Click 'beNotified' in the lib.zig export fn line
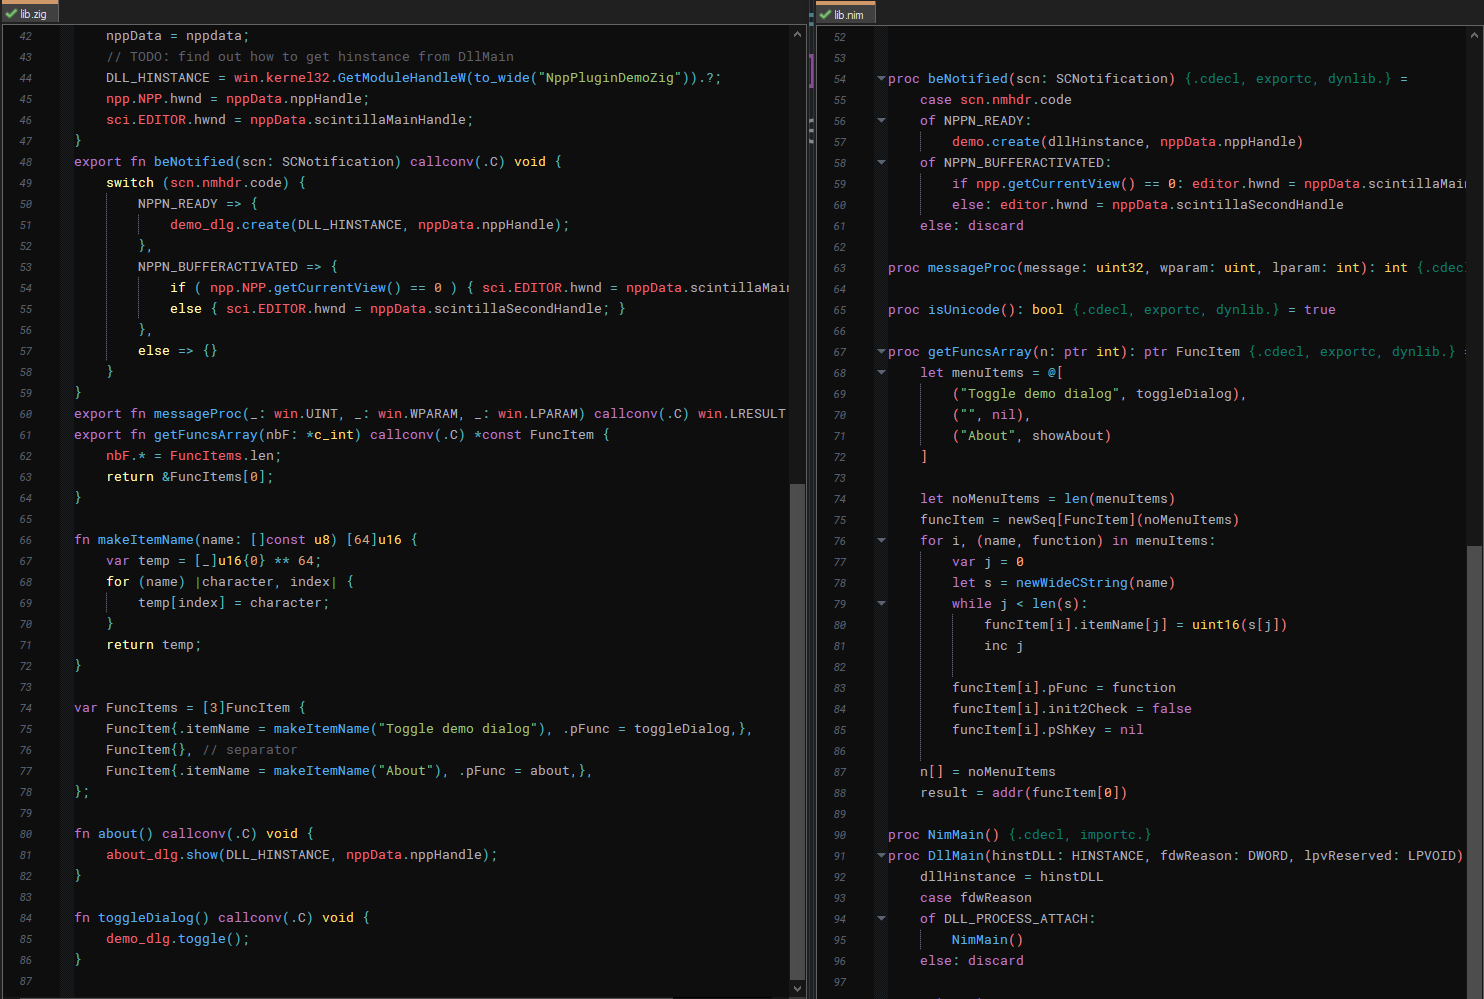The image size is (1484, 999). [x=194, y=162]
